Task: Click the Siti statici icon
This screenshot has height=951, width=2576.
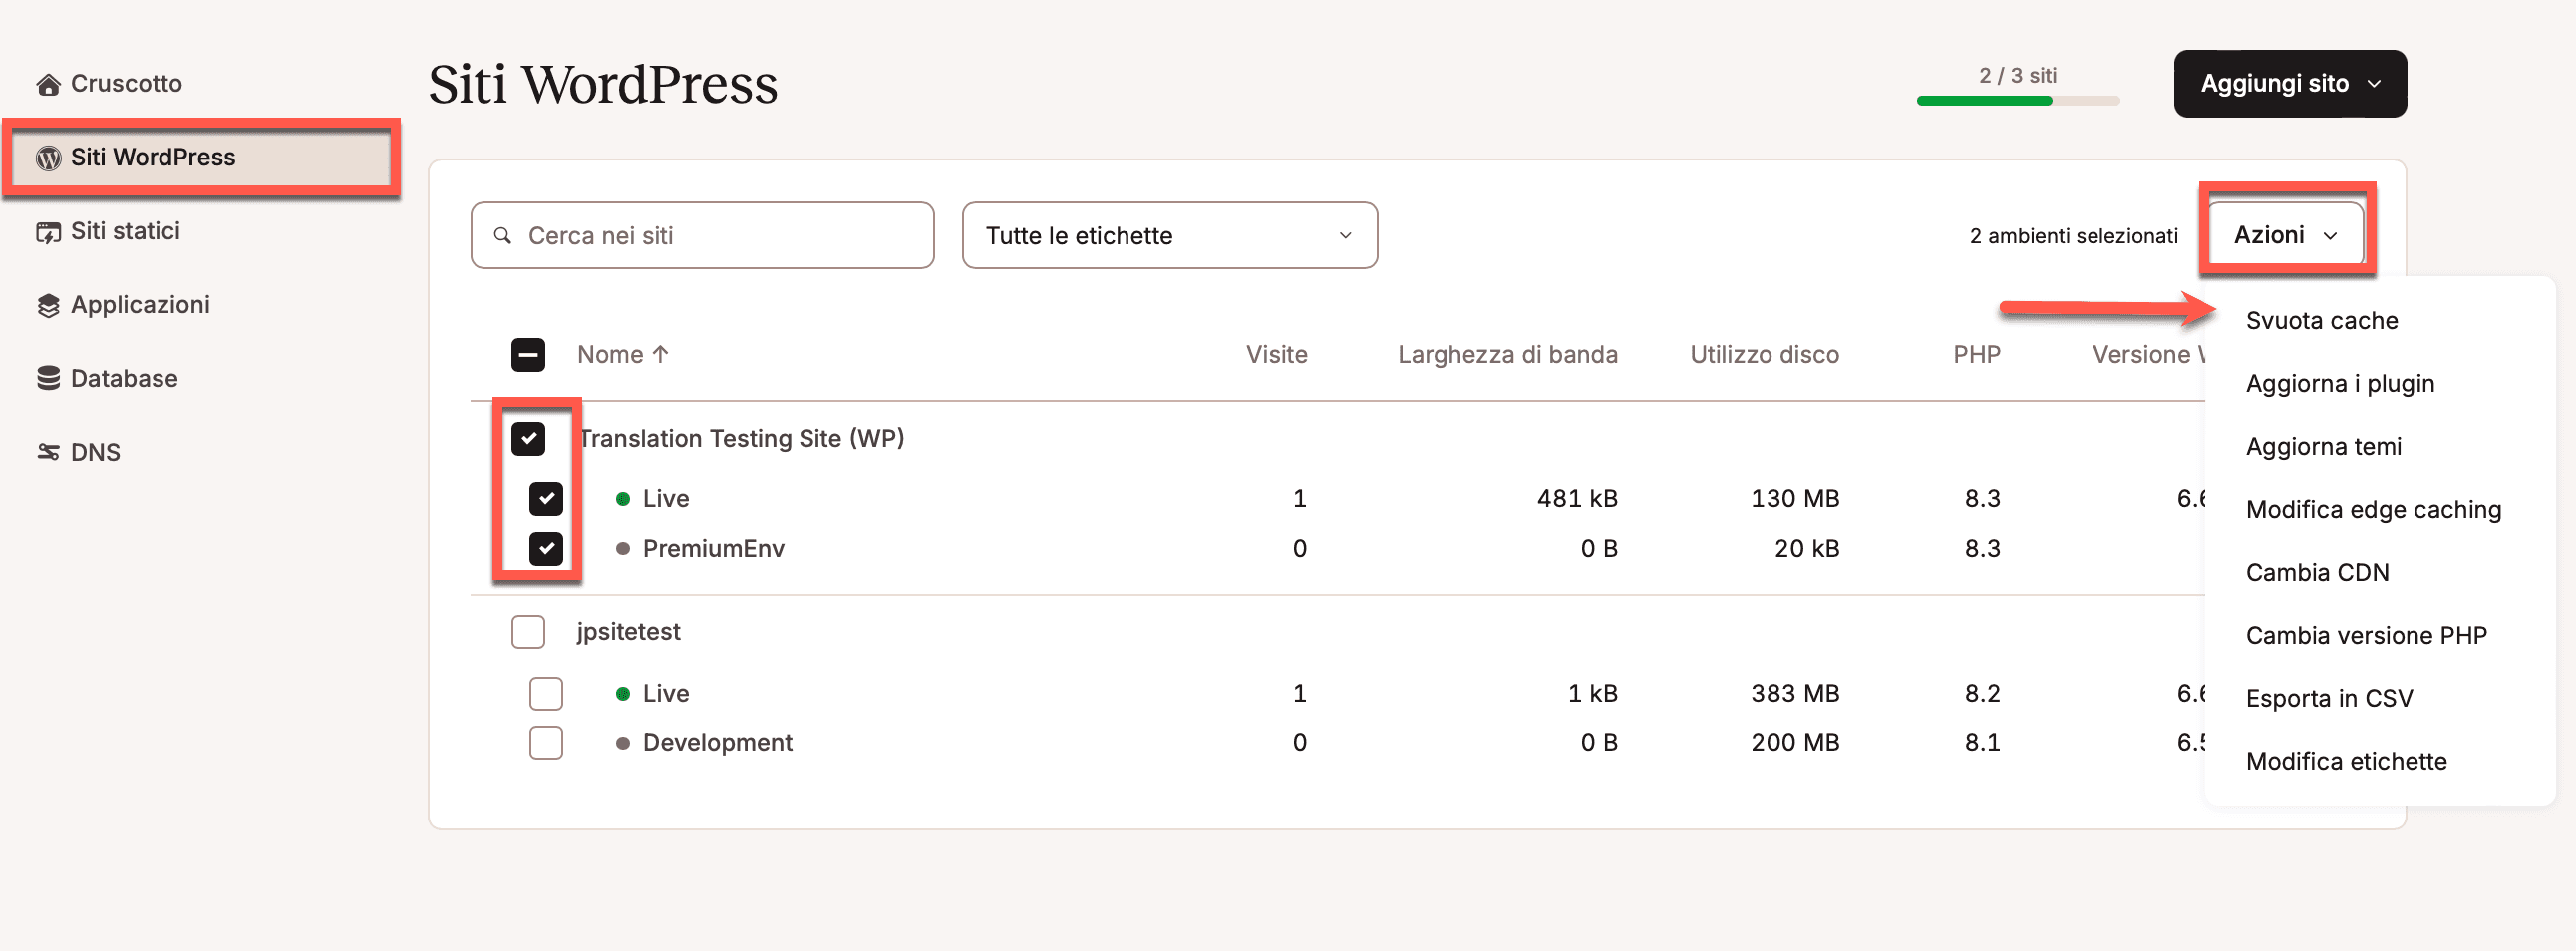Action: (48, 232)
